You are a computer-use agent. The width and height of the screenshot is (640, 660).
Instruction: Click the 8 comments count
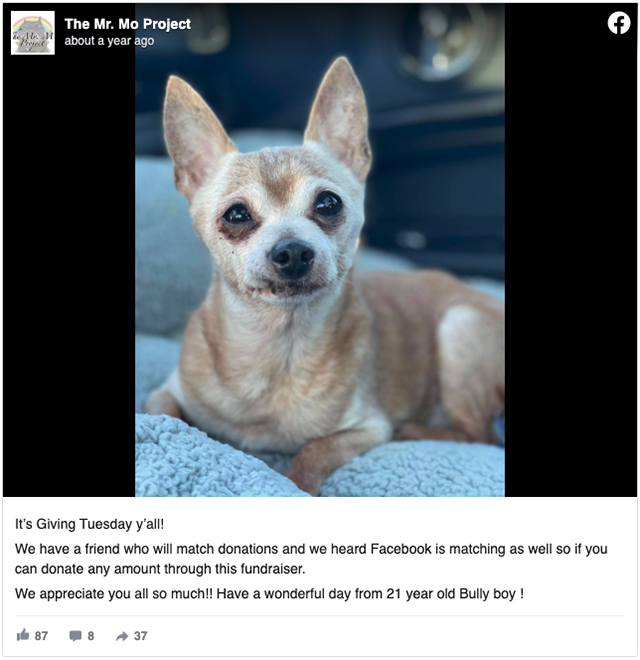[91, 636]
